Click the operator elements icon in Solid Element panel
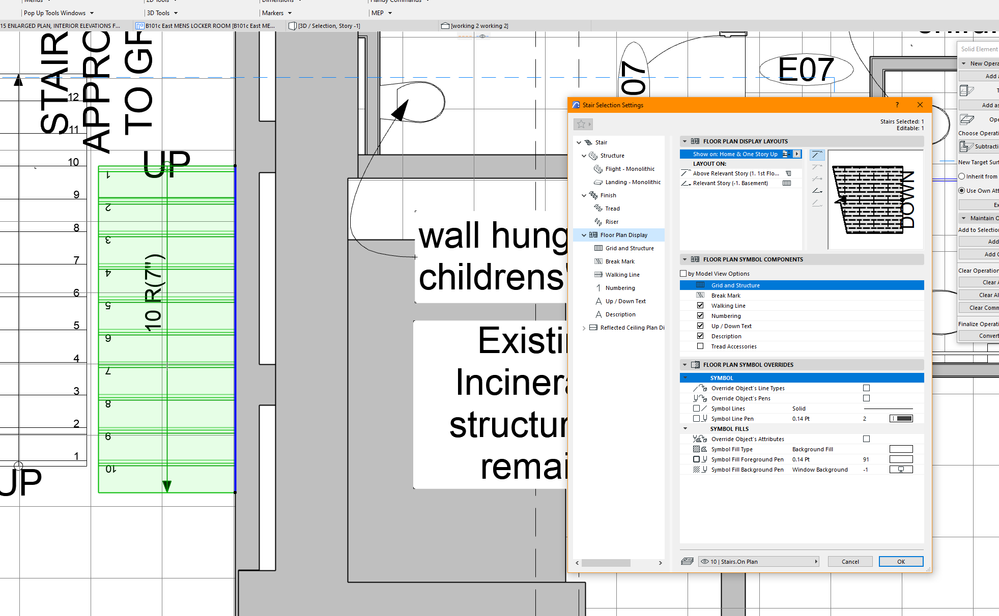 coord(967,119)
